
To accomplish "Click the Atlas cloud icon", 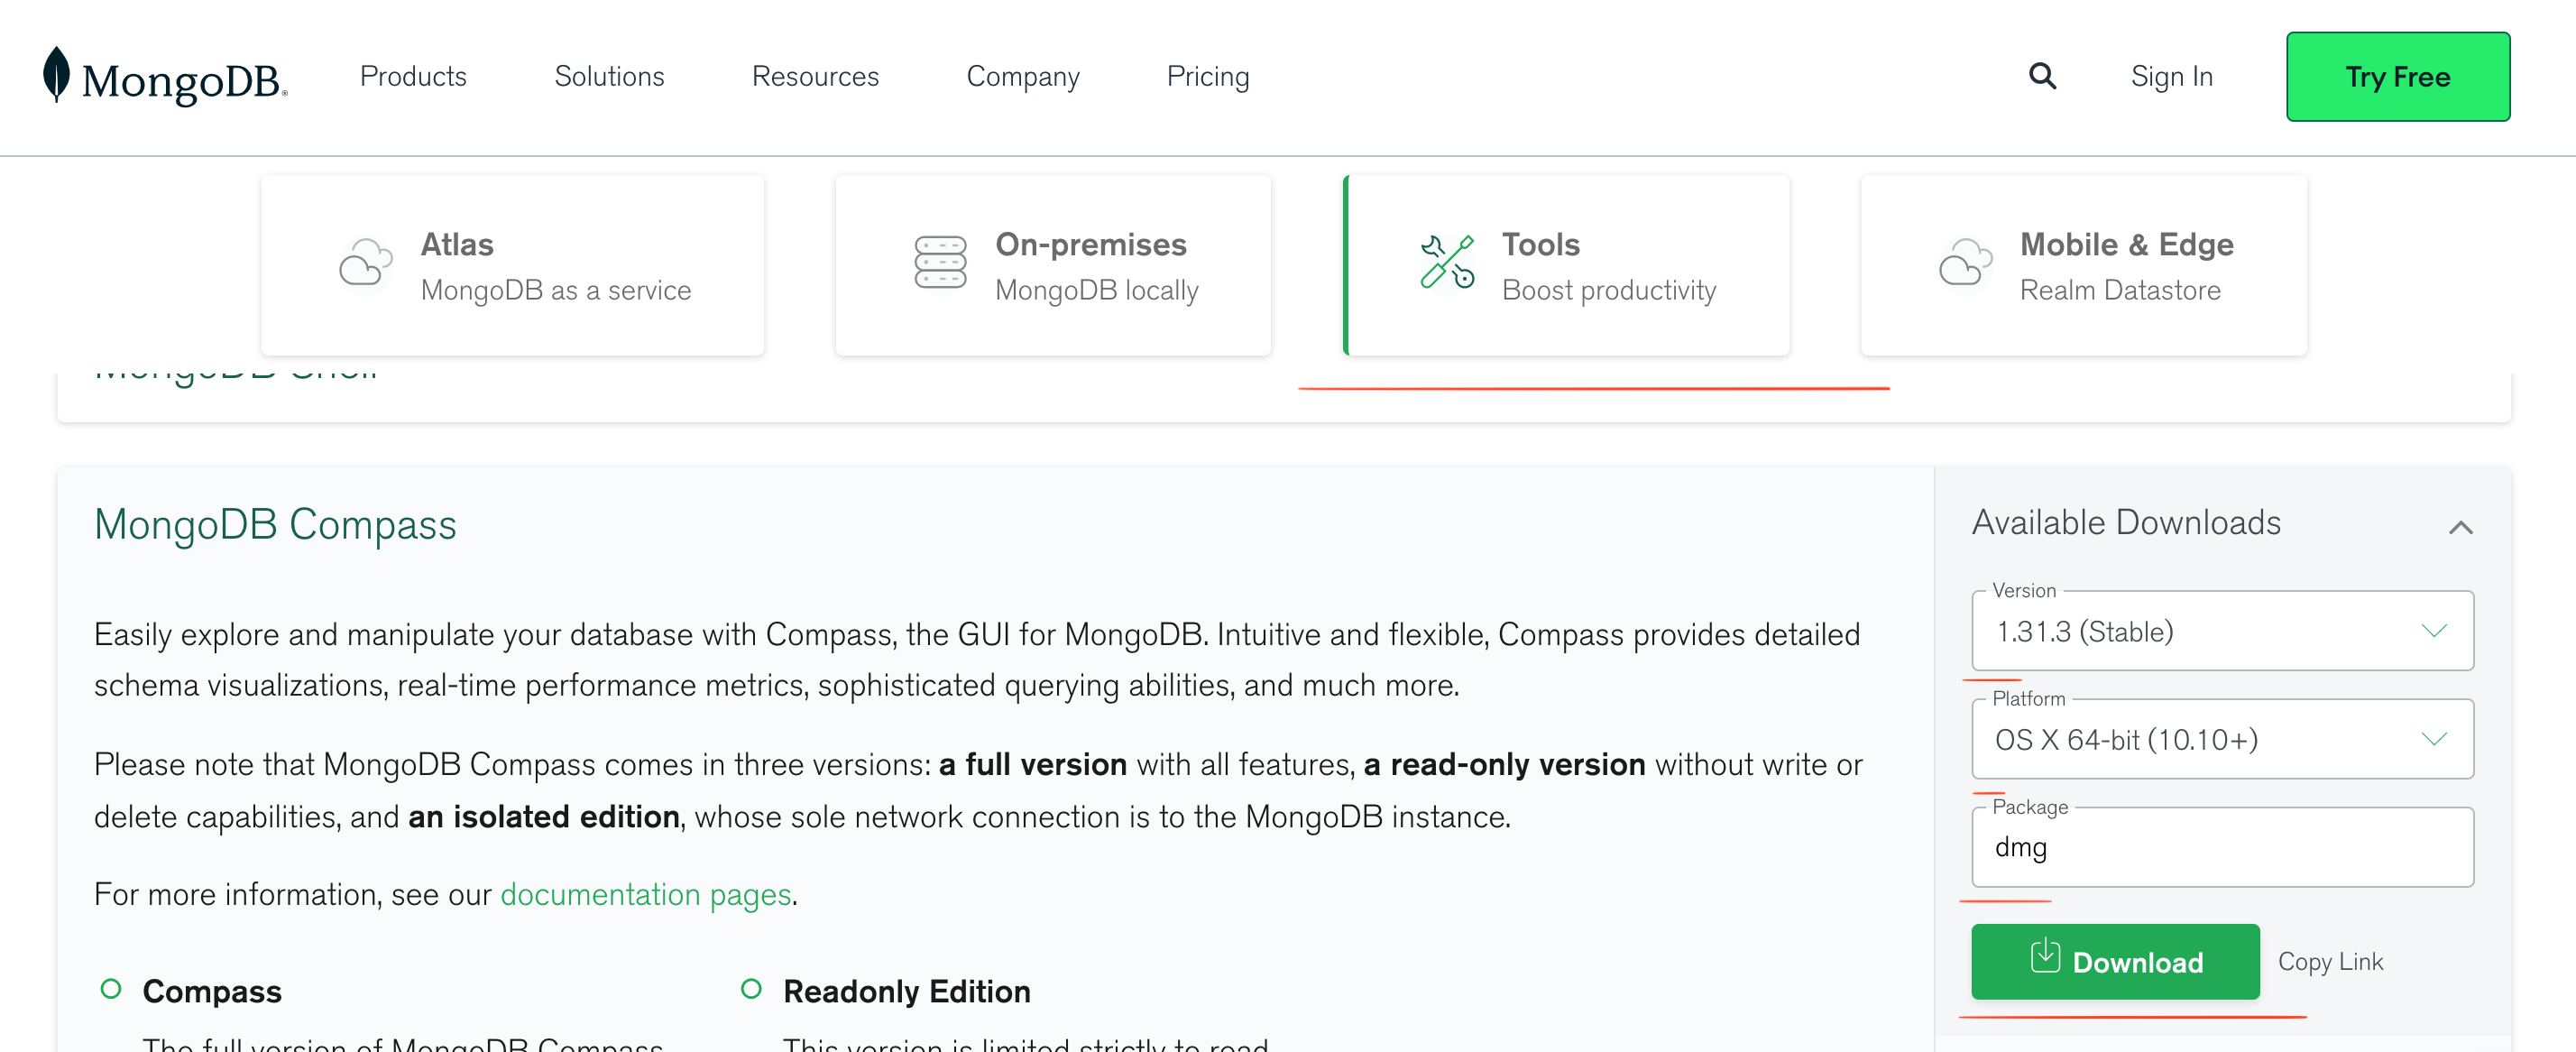I will coord(364,264).
